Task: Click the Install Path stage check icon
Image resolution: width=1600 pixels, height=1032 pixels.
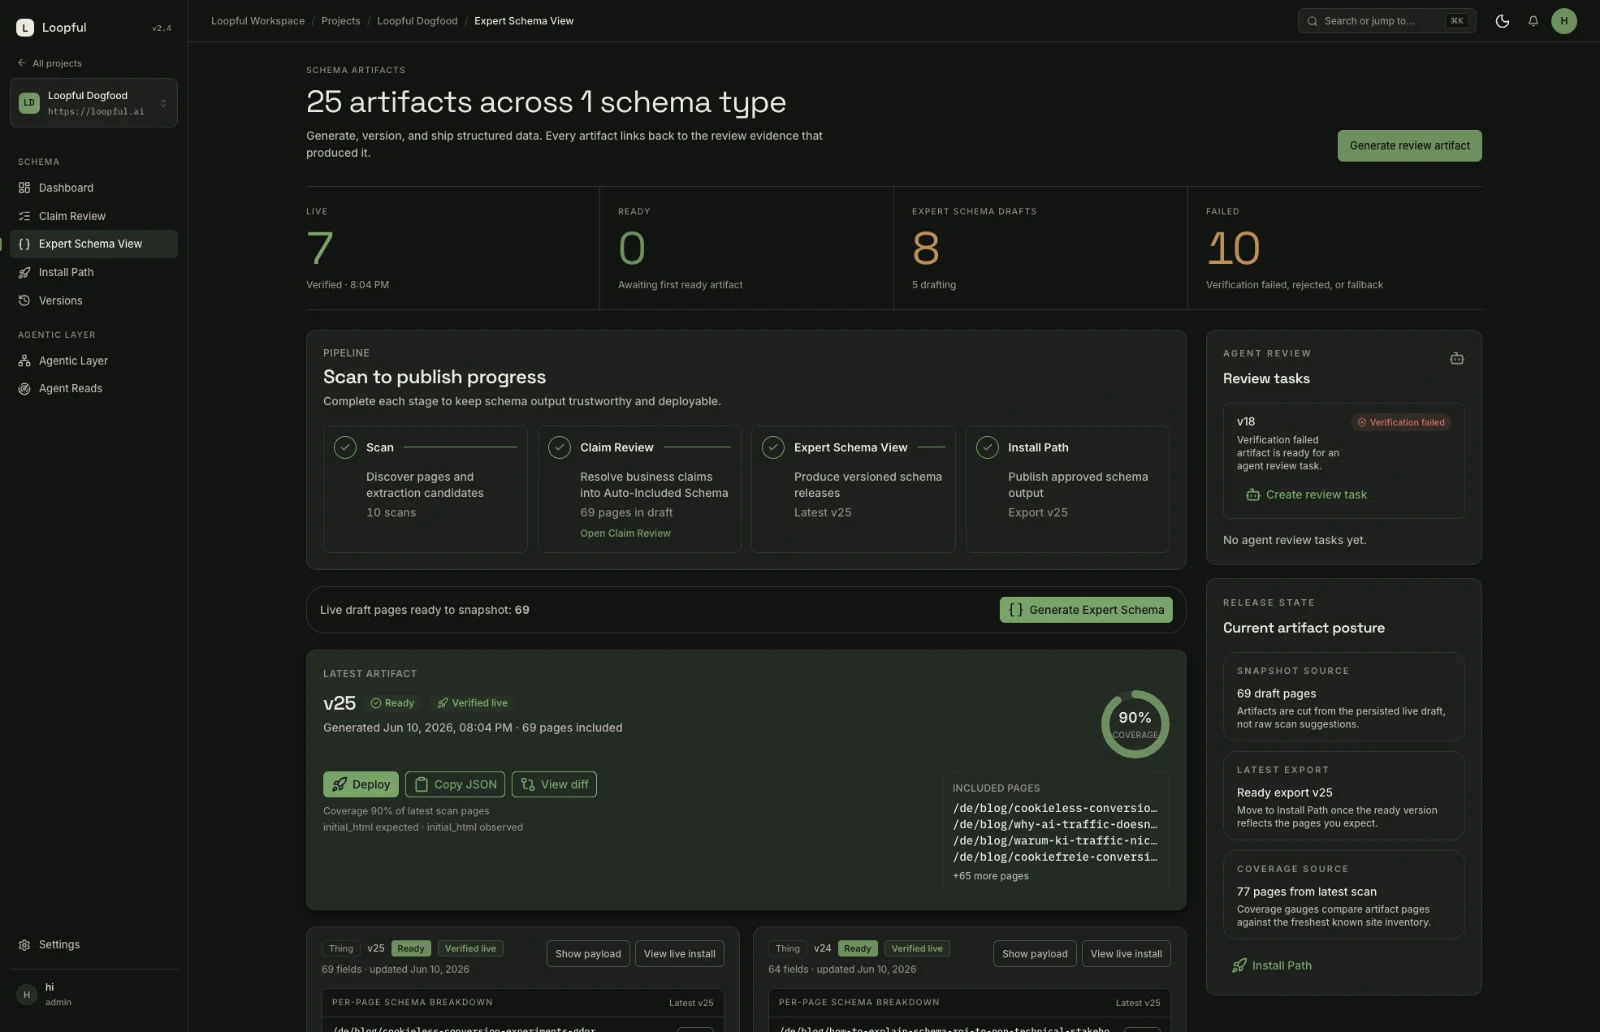Action: (987, 448)
